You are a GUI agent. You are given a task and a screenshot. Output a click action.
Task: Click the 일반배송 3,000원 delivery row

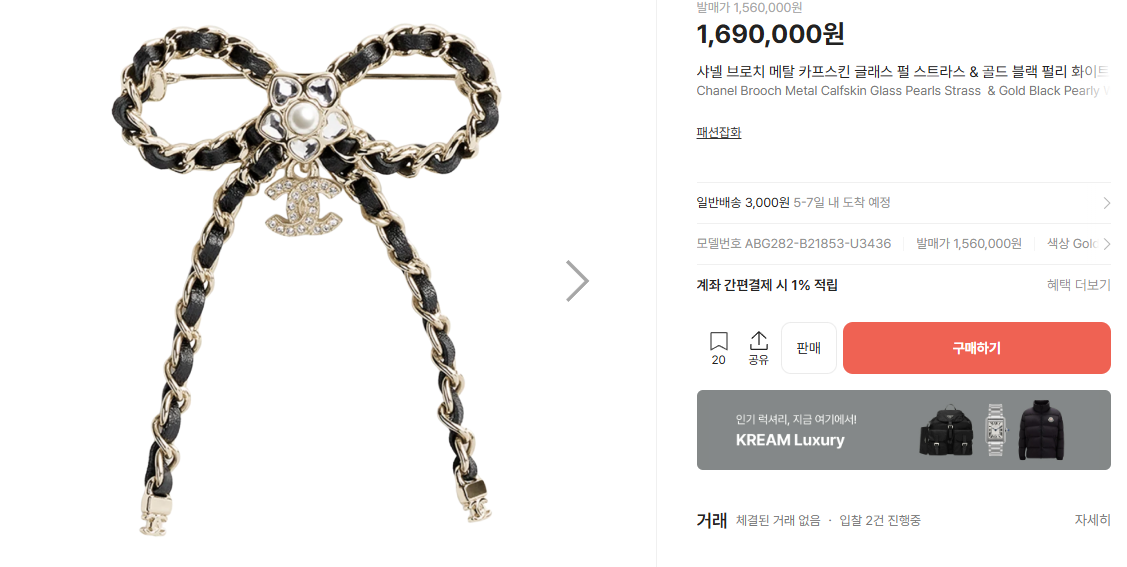pos(903,203)
